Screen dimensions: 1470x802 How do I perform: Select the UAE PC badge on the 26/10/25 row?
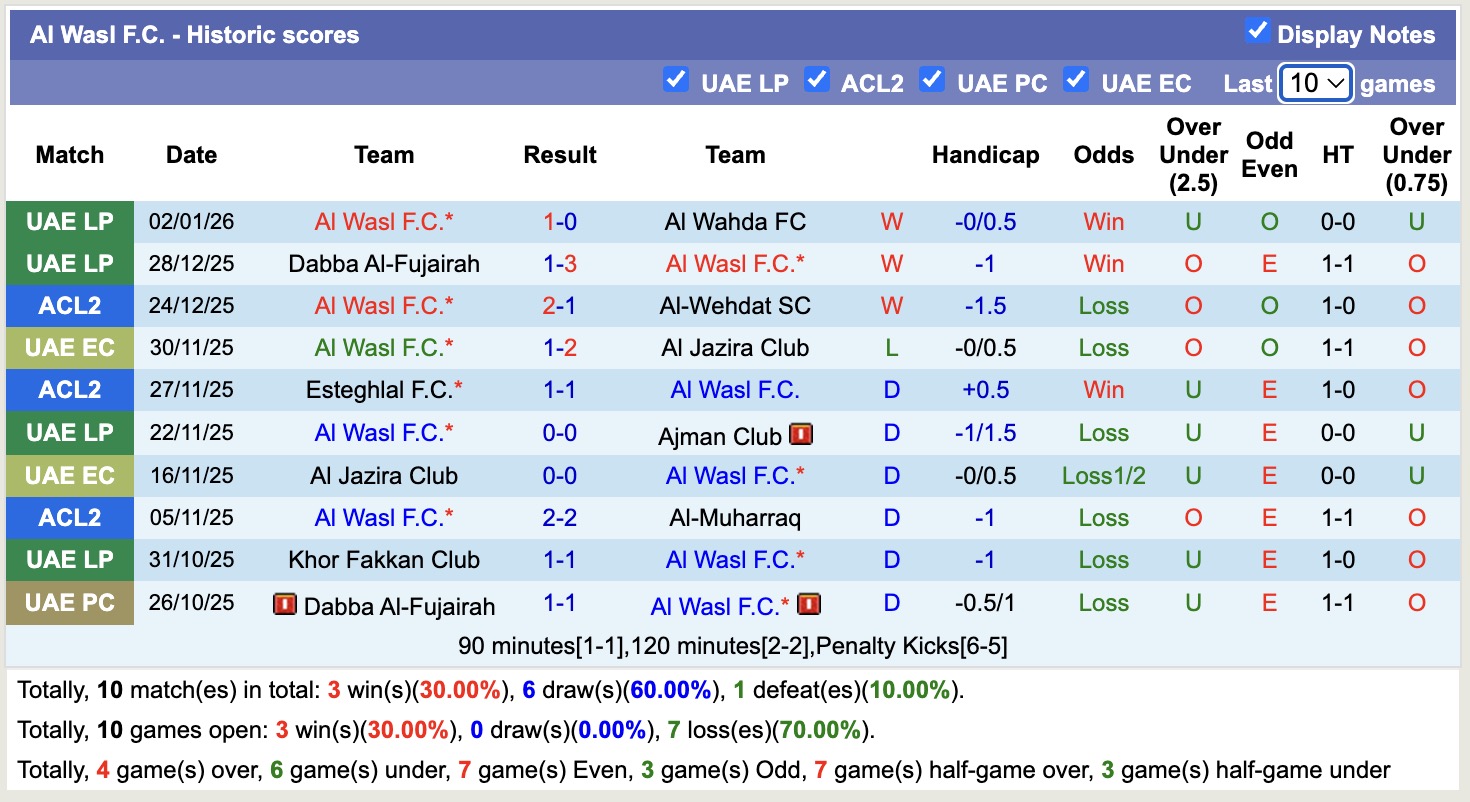tap(69, 603)
